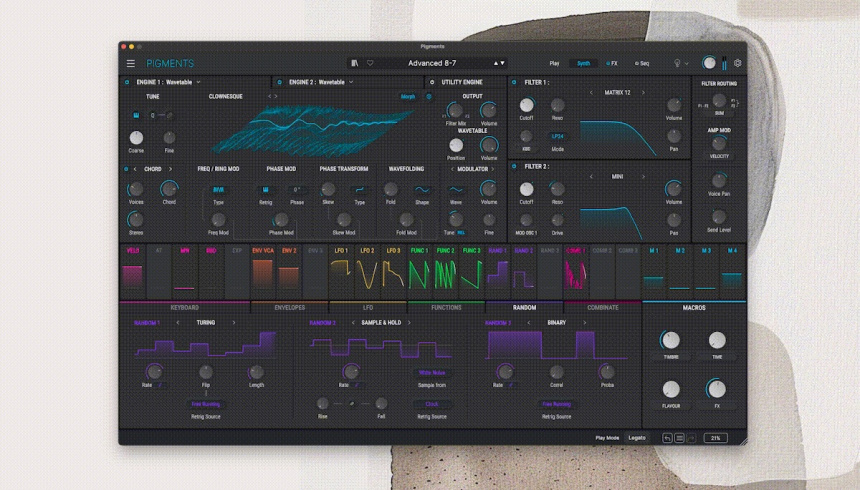The image size is (860, 490).
Task: Select the FUNC 2 modulation slot
Action: (445, 271)
